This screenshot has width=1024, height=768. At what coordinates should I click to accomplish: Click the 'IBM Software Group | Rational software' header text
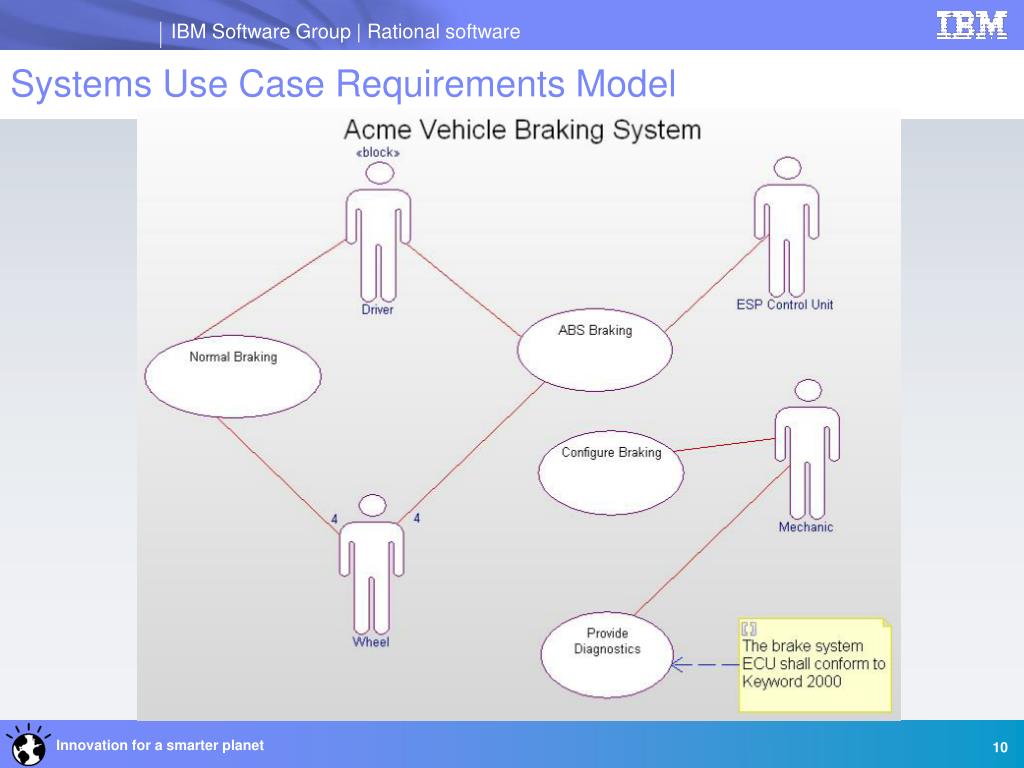[345, 31]
